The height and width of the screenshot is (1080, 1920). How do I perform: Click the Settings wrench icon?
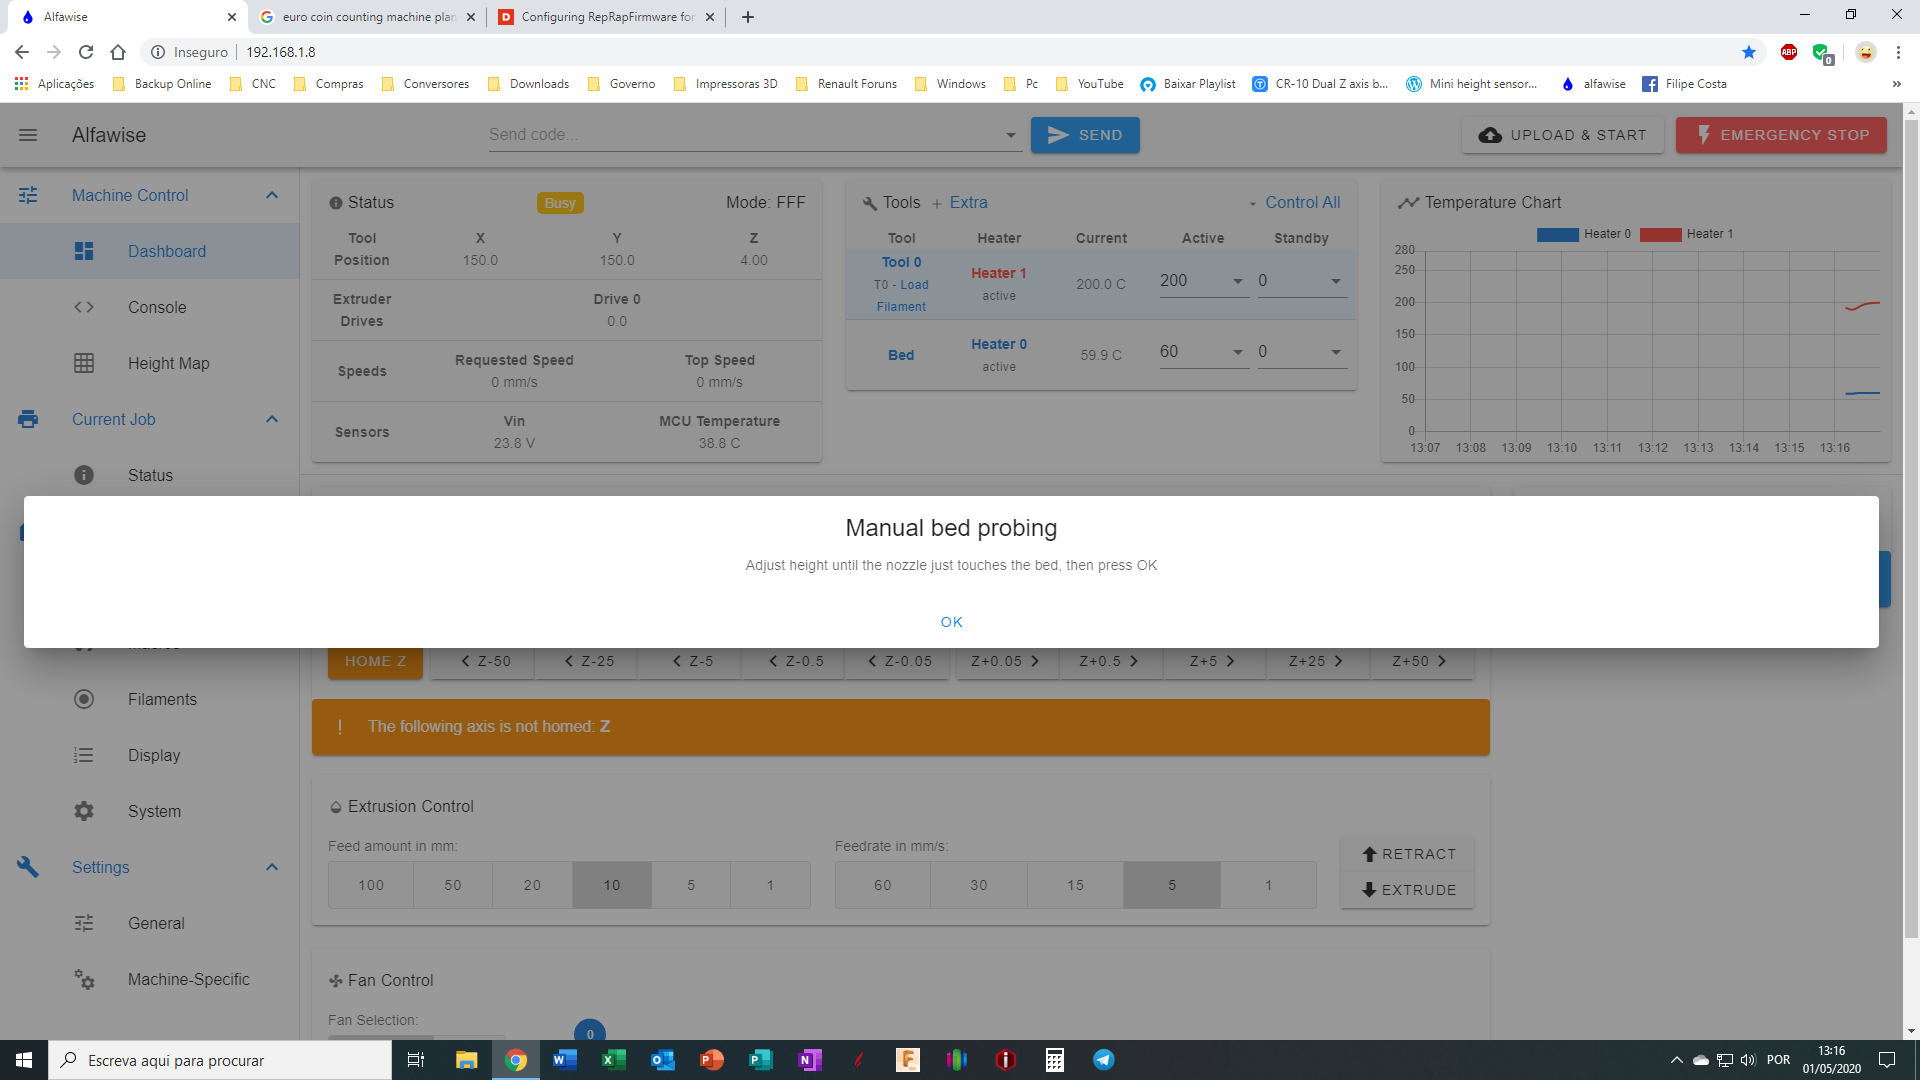(28, 867)
